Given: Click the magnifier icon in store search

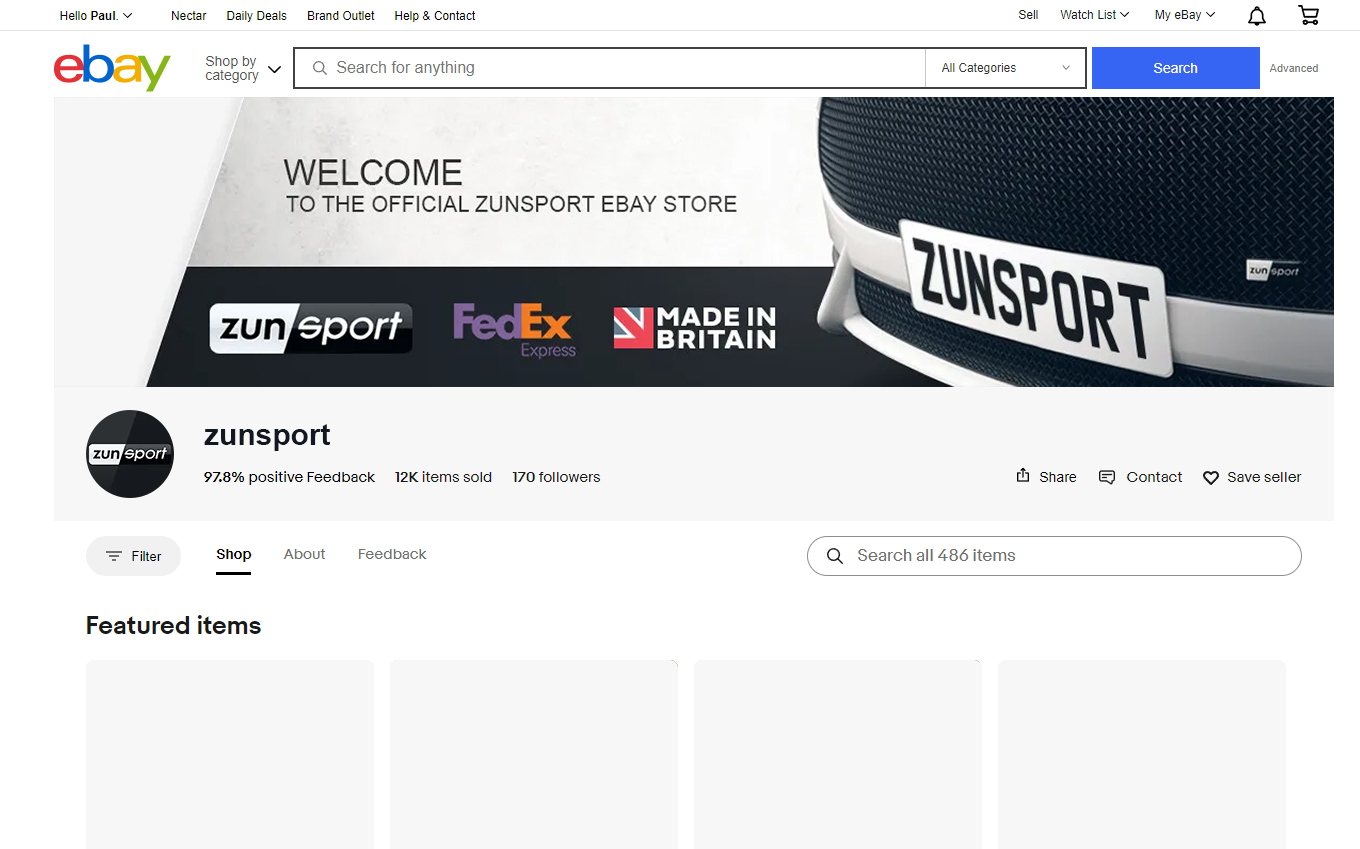Looking at the screenshot, I should coord(835,556).
